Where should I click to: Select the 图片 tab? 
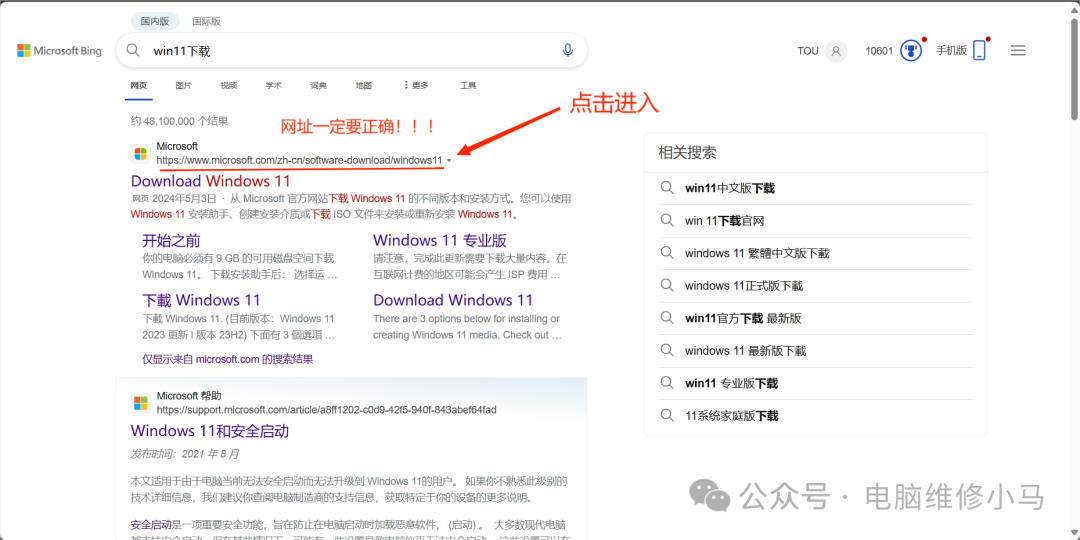tap(183, 85)
